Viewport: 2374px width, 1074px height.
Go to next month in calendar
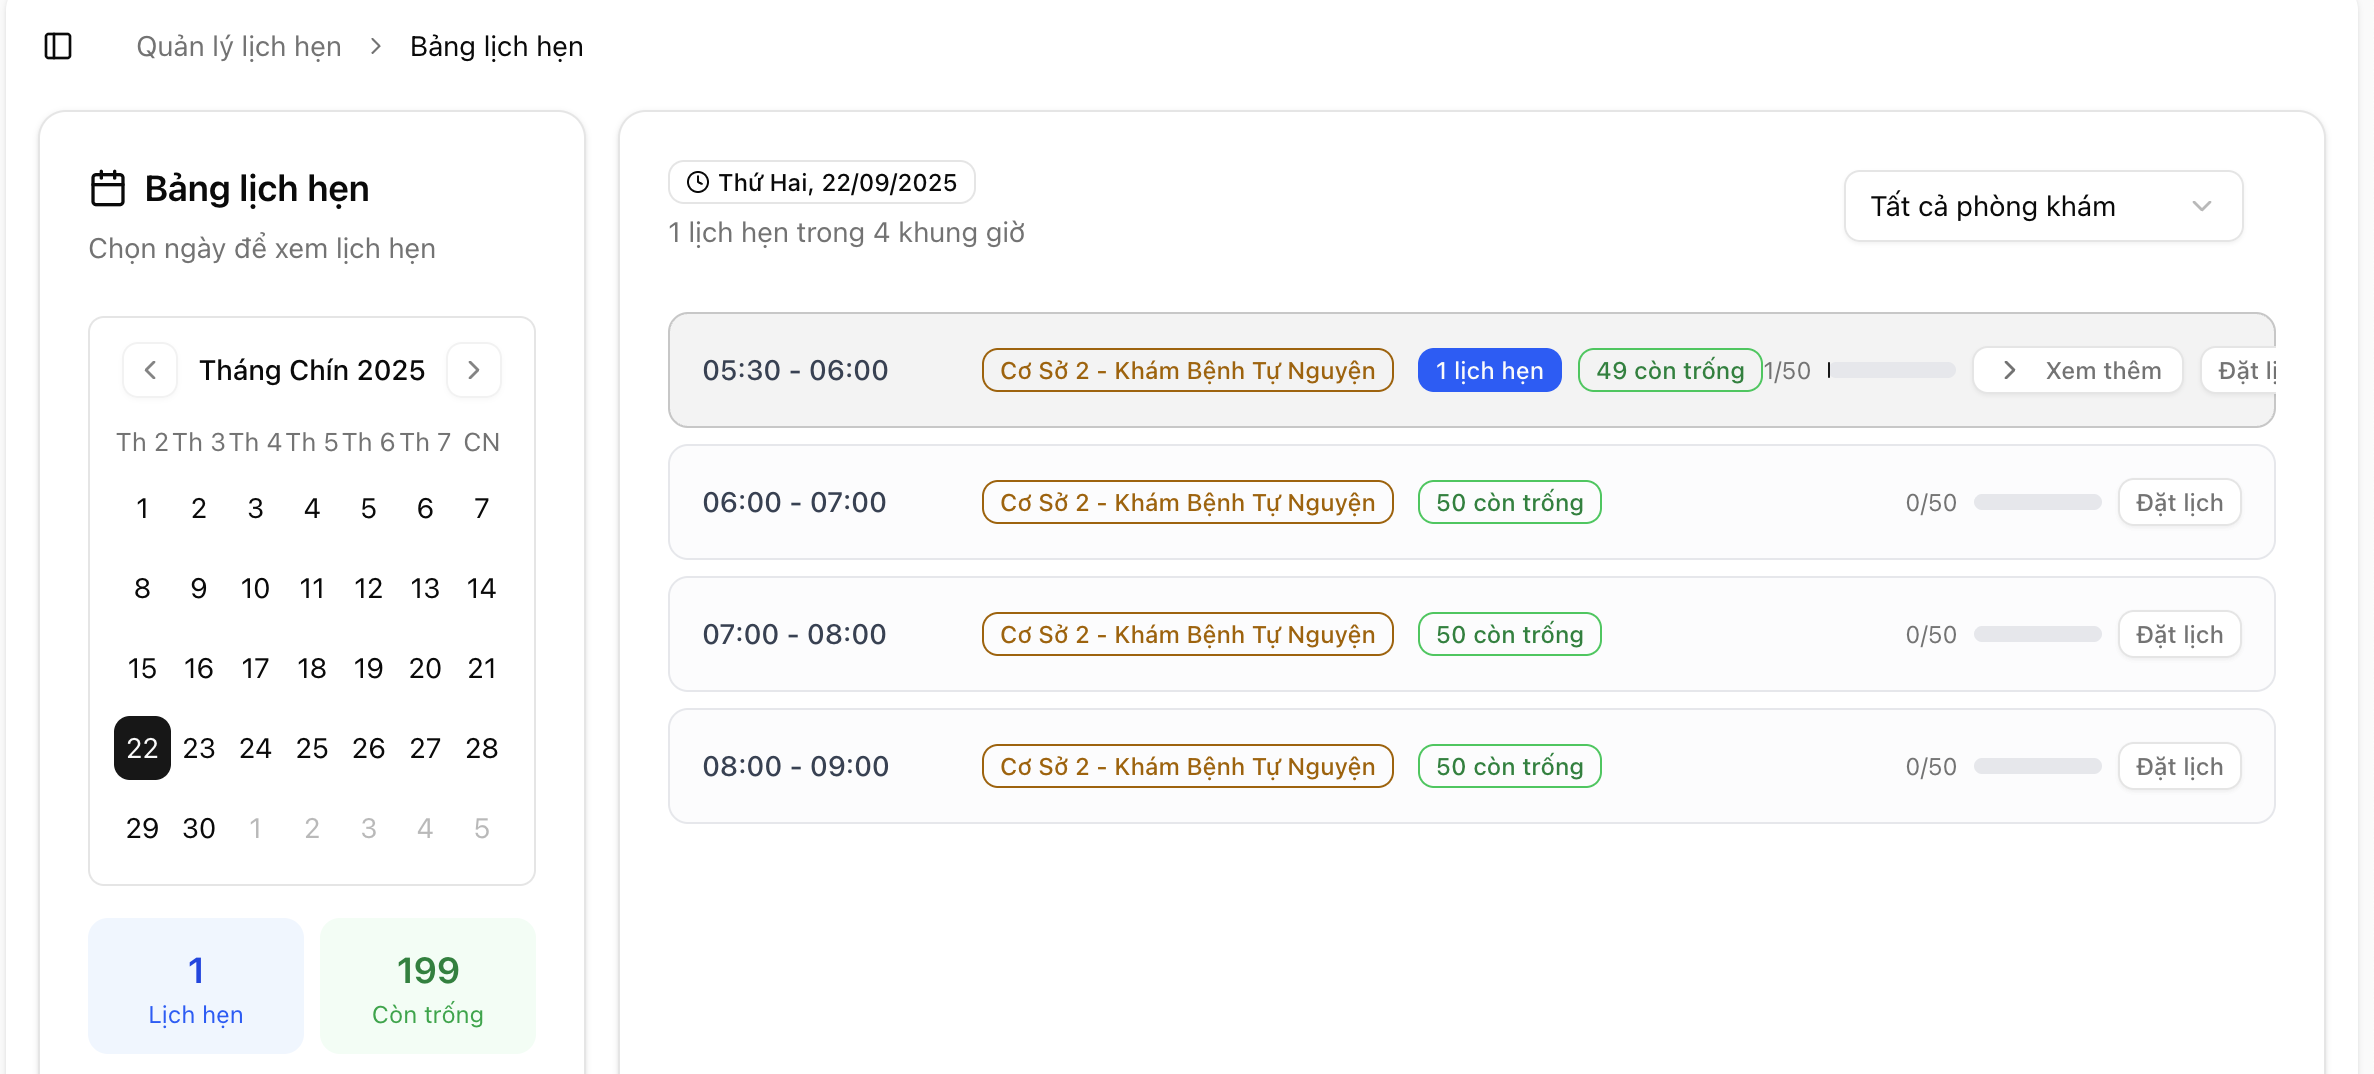pos(474,370)
